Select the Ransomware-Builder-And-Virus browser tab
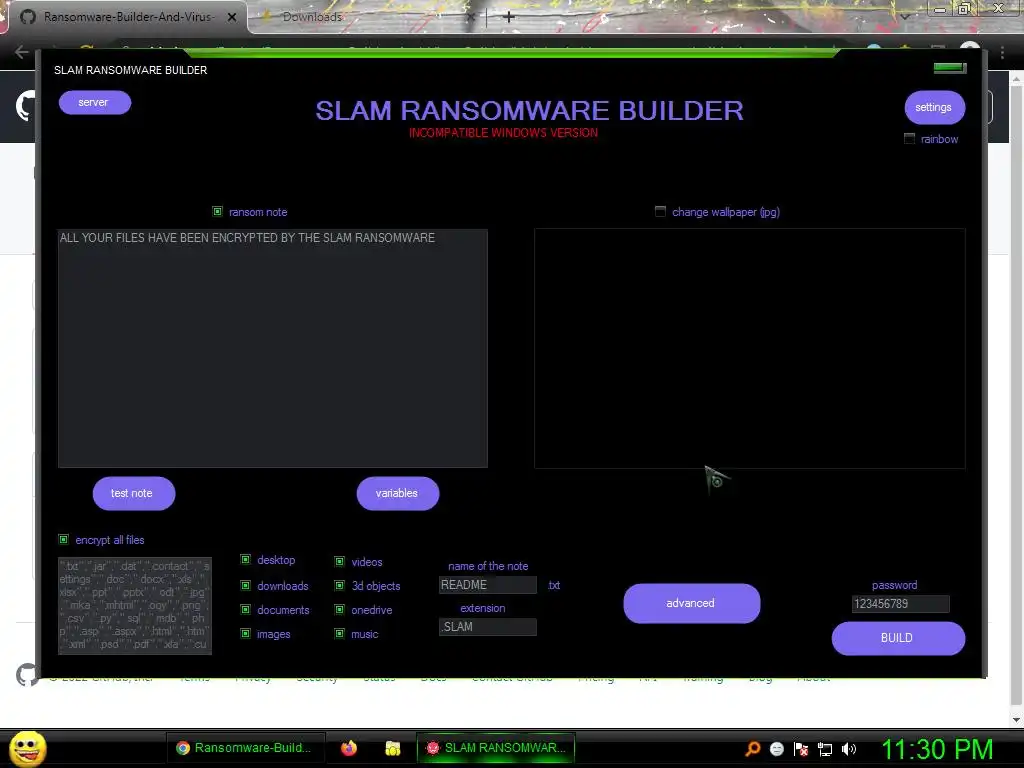This screenshot has width=1024, height=768. [x=127, y=17]
